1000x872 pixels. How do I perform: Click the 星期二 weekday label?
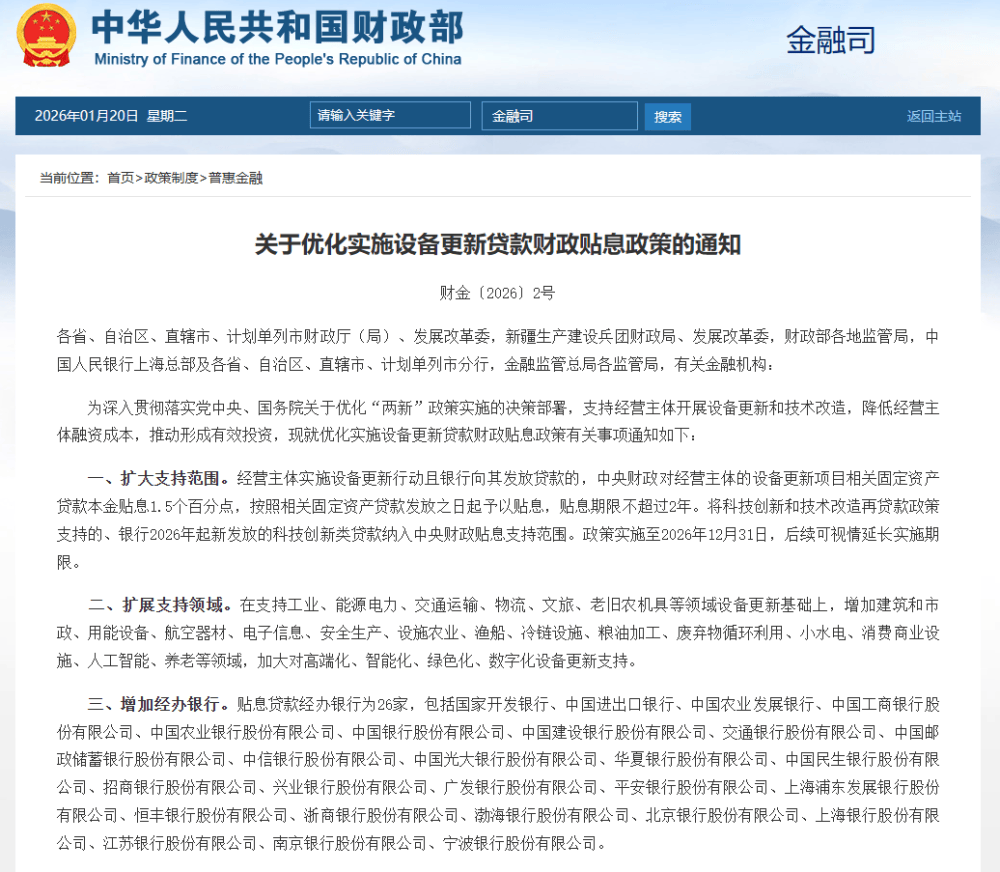167,116
